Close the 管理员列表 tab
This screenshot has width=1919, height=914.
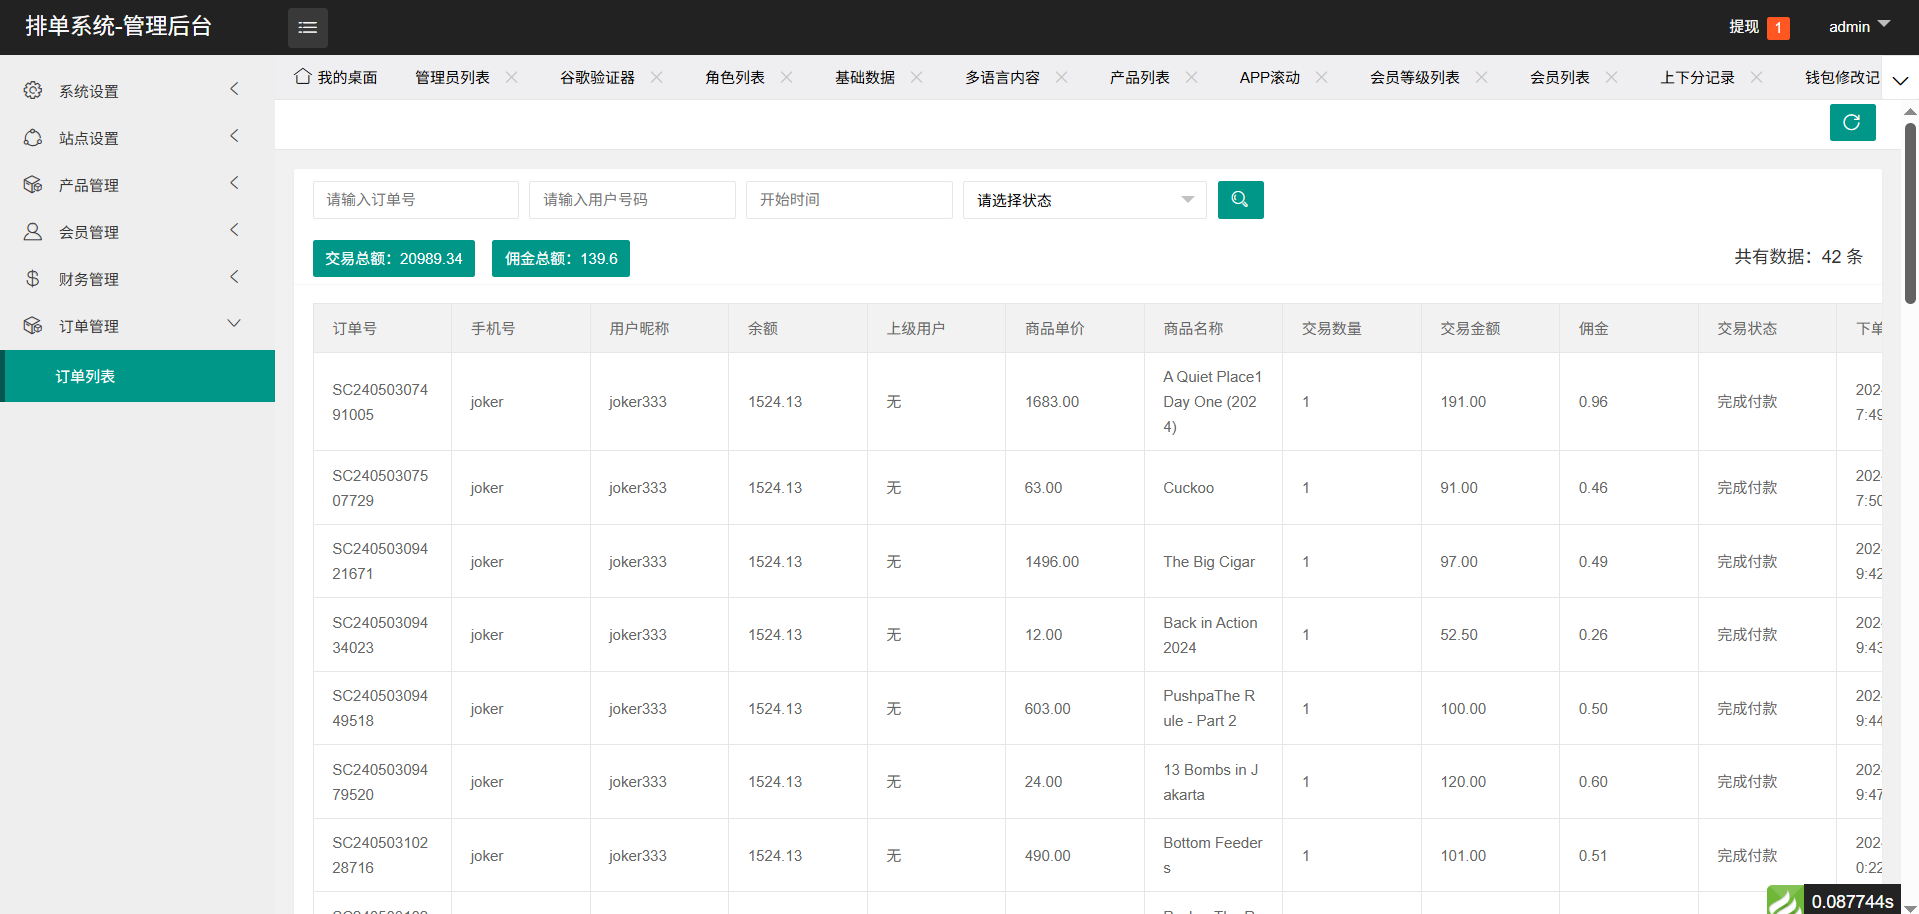(x=512, y=77)
